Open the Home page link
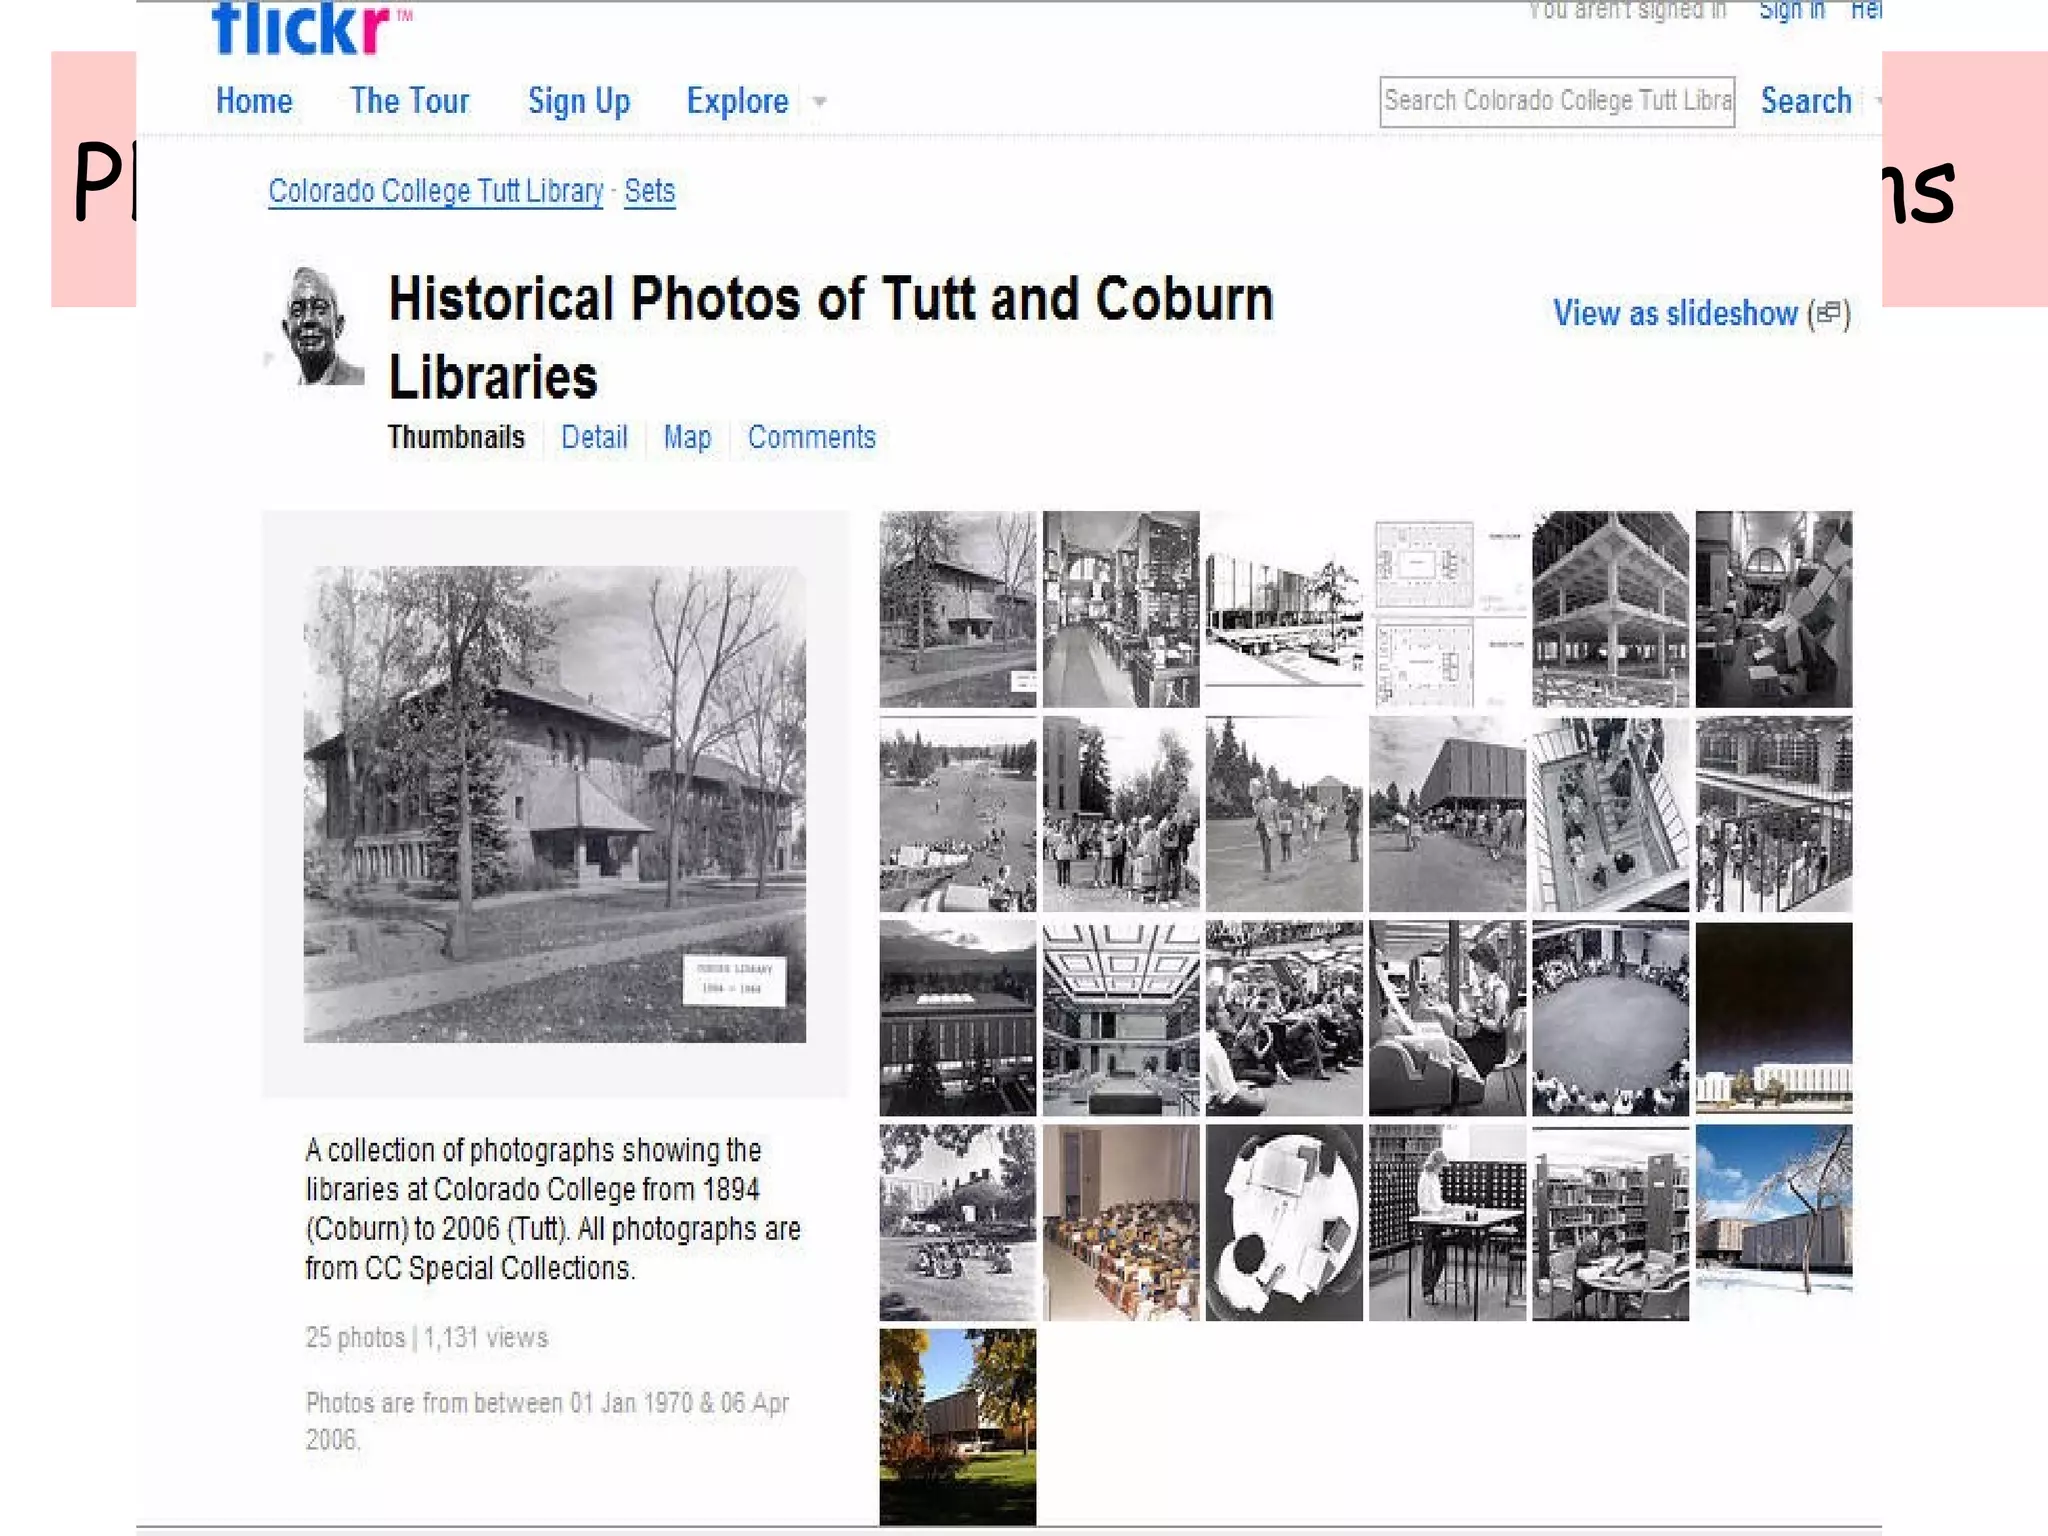The image size is (2048, 1536). (x=254, y=101)
